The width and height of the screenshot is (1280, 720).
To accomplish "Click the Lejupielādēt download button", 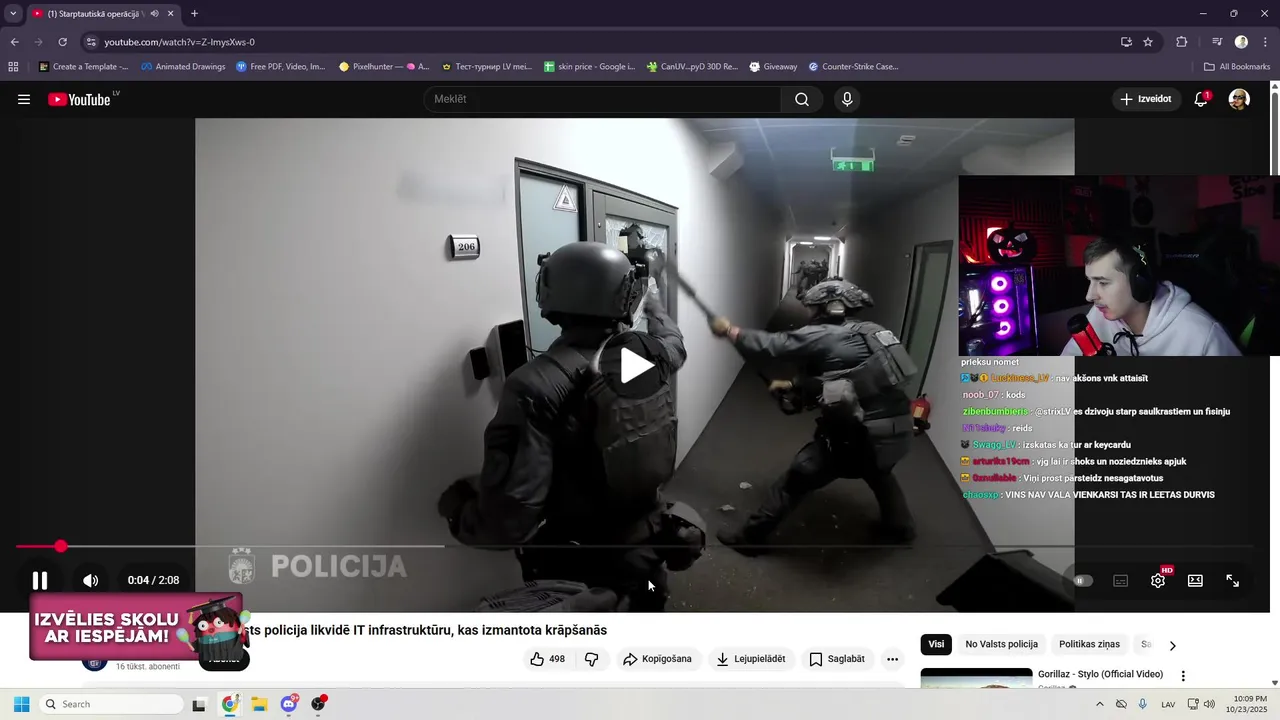I will [751, 659].
